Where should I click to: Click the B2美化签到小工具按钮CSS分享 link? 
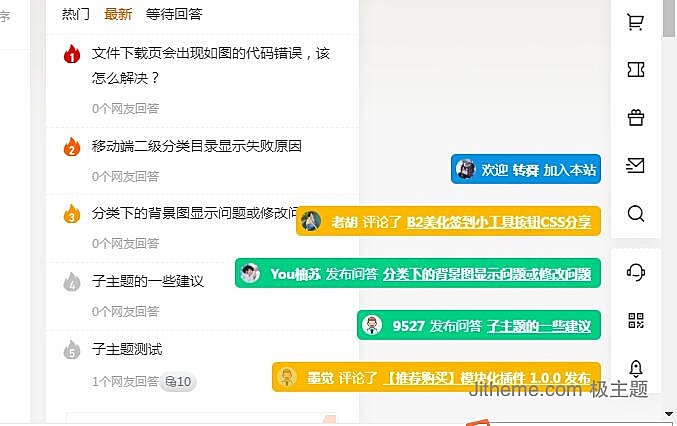coord(499,222)
